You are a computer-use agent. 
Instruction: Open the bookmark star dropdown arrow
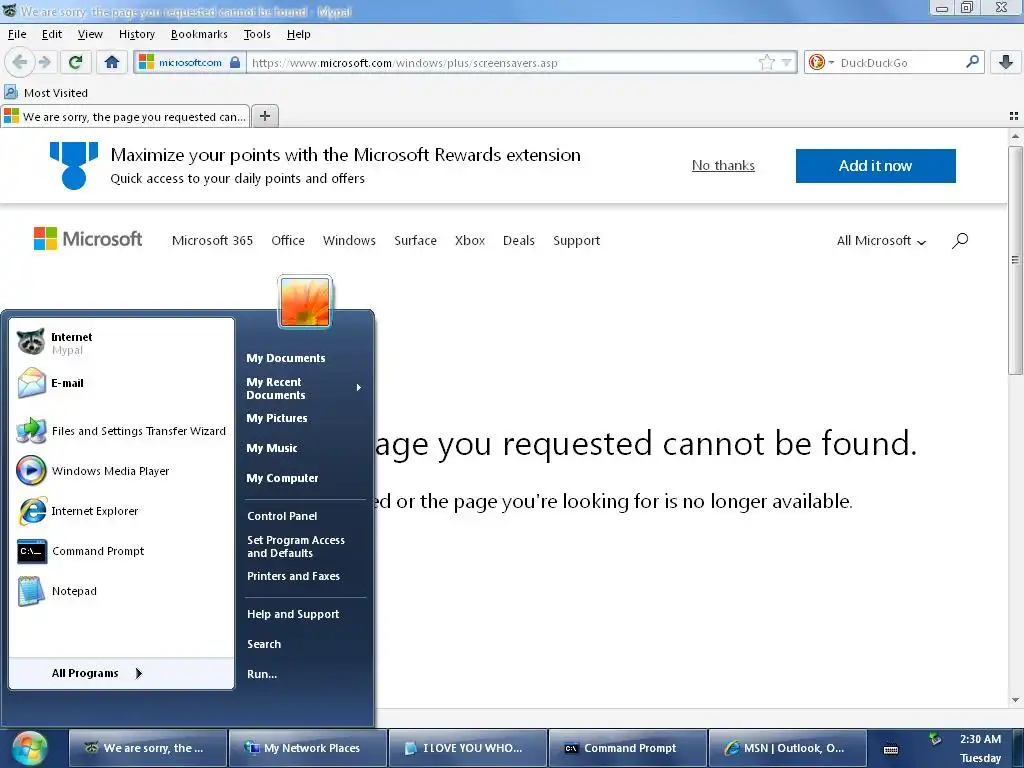tap(787, 63)
